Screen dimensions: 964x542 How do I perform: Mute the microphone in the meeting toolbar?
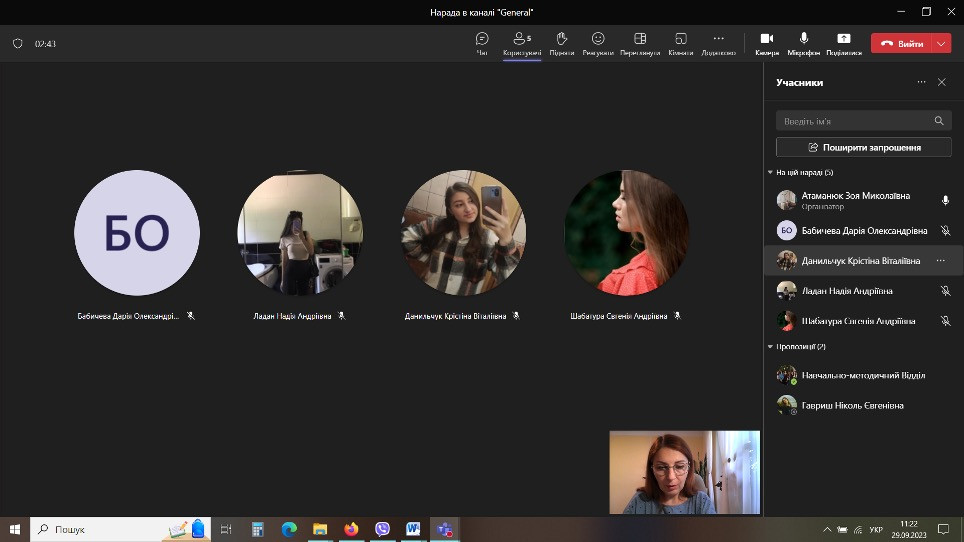[804, 39]
